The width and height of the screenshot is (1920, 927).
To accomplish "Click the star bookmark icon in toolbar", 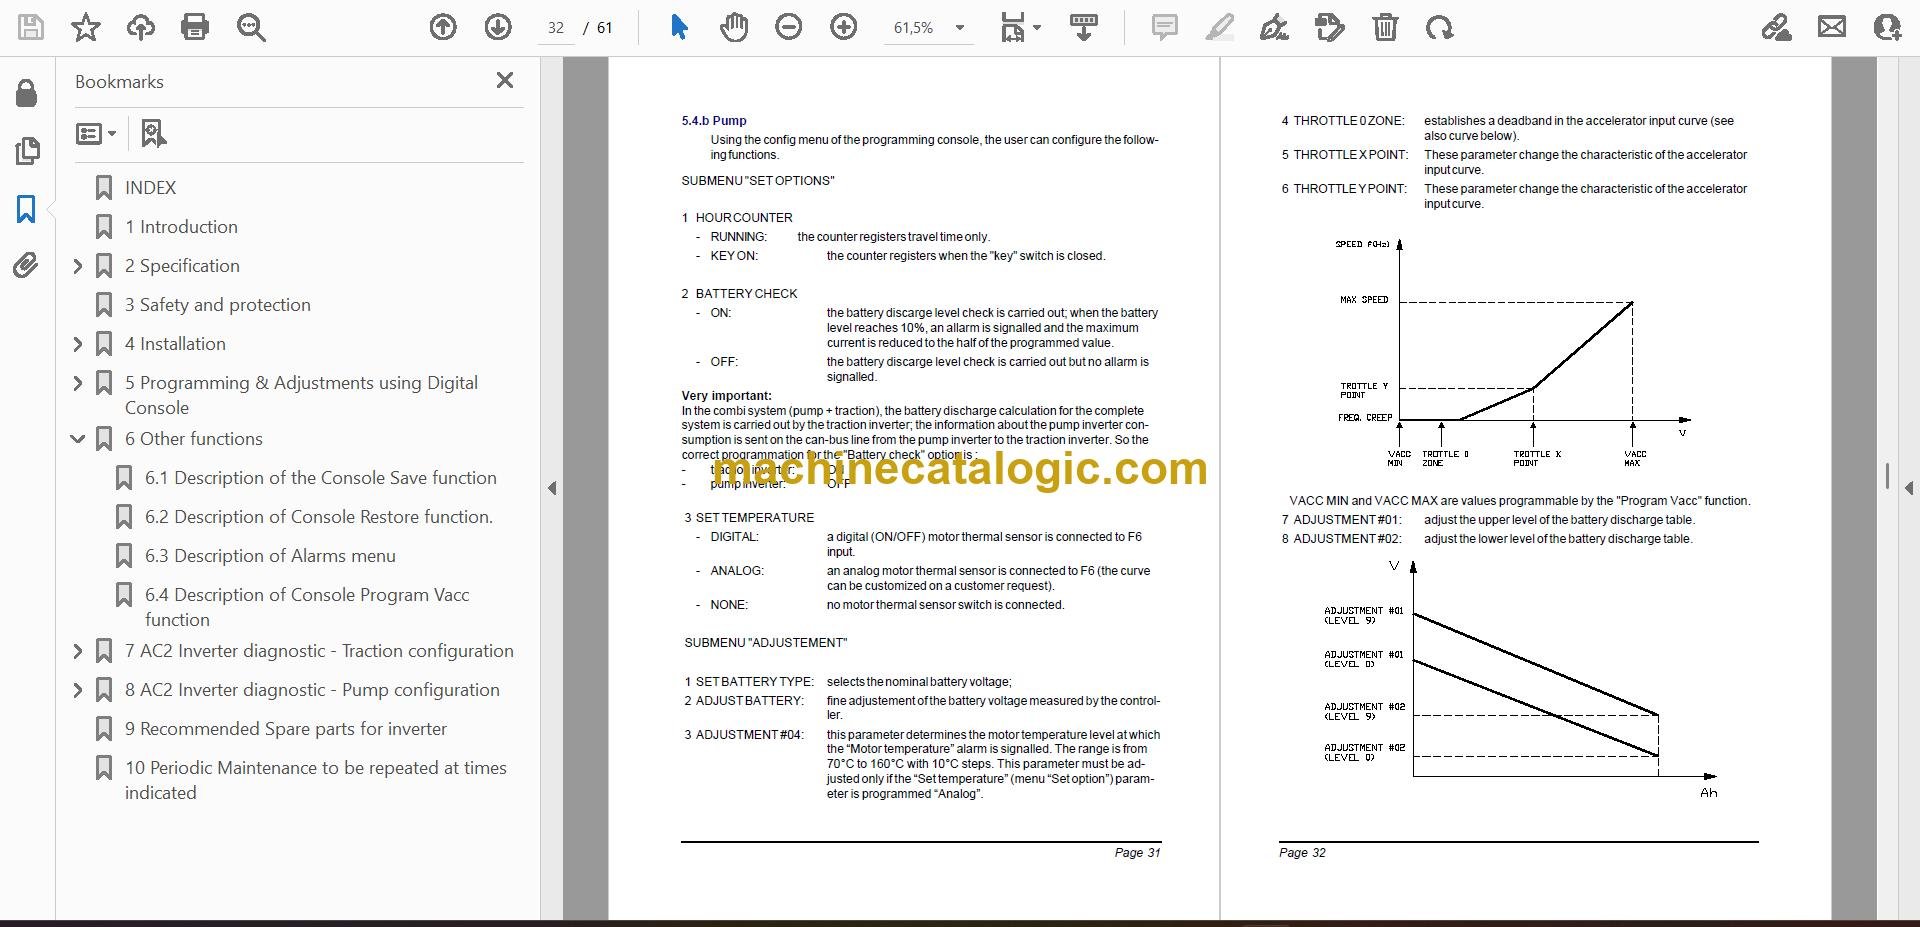I will point(86,27).
